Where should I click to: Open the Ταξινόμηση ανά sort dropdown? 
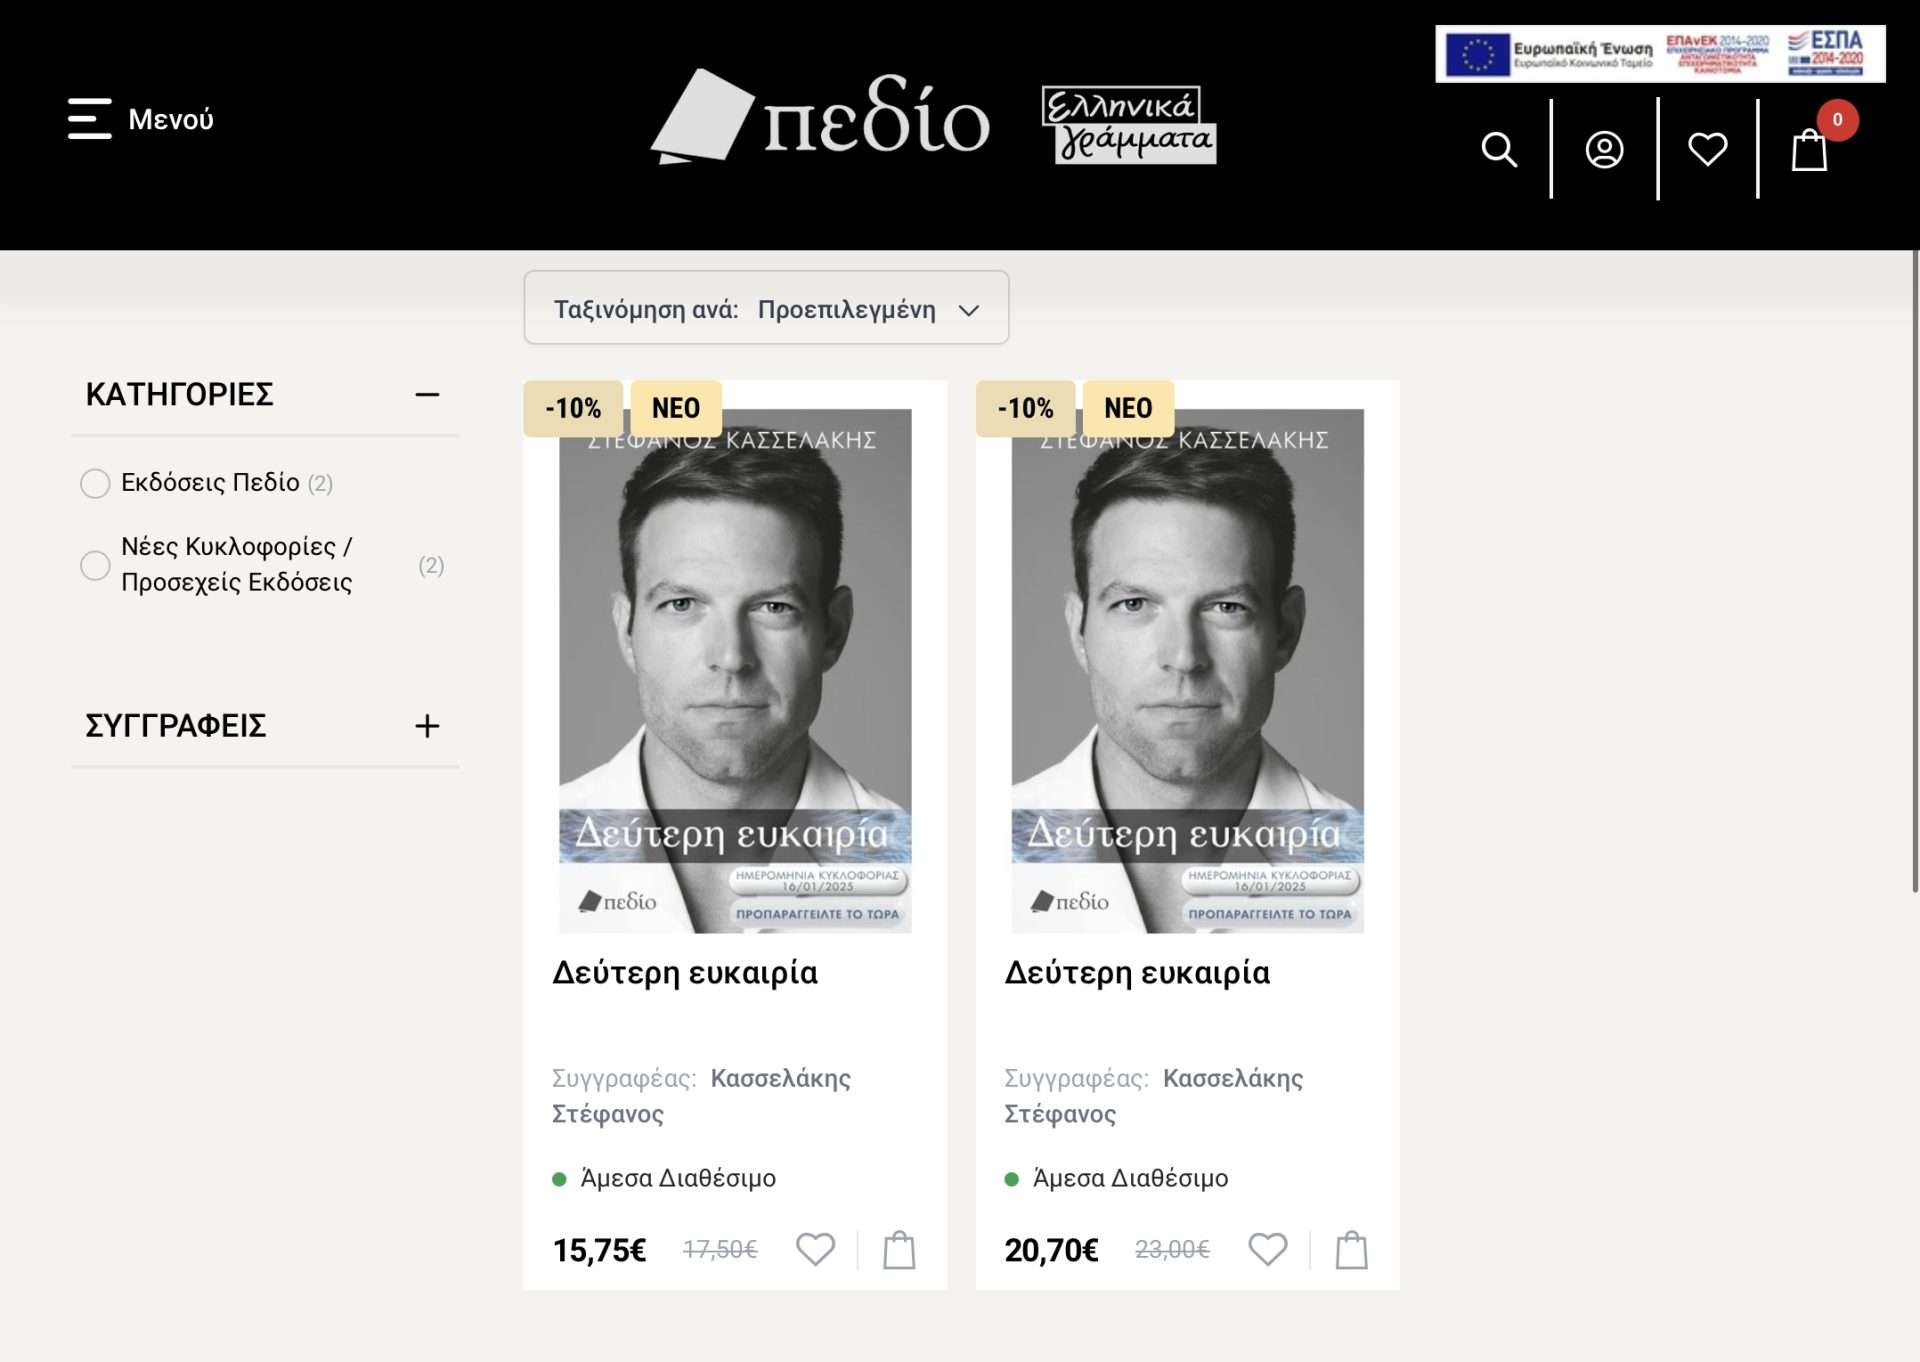pos(766,308)
